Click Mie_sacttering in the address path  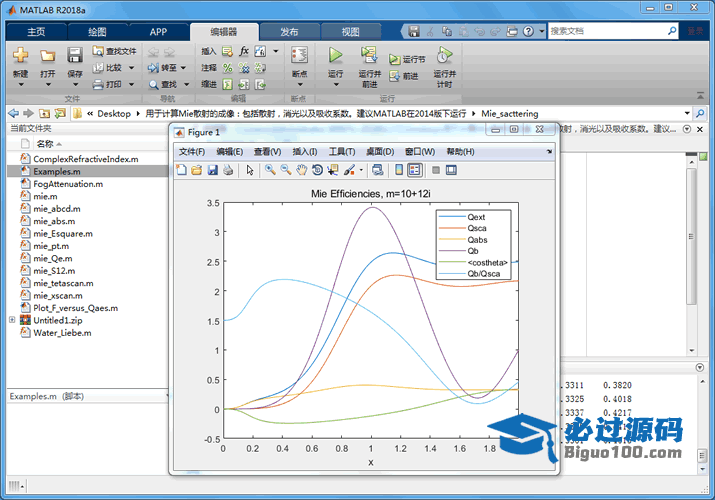510,113
